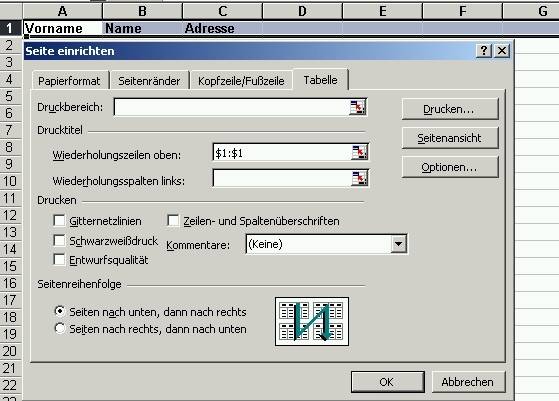The width and height of the screenshot is (559, 401).
Task: Click cell containing Adresse
Action: click(222, 29)
